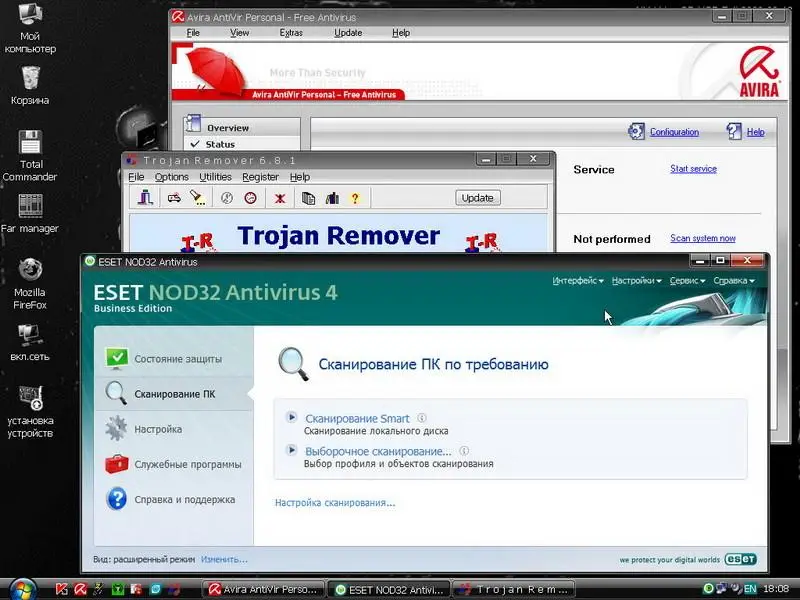800x600 pixels.
Task: Select the установка устройств desktop icon
Action: tap(30, 411)
